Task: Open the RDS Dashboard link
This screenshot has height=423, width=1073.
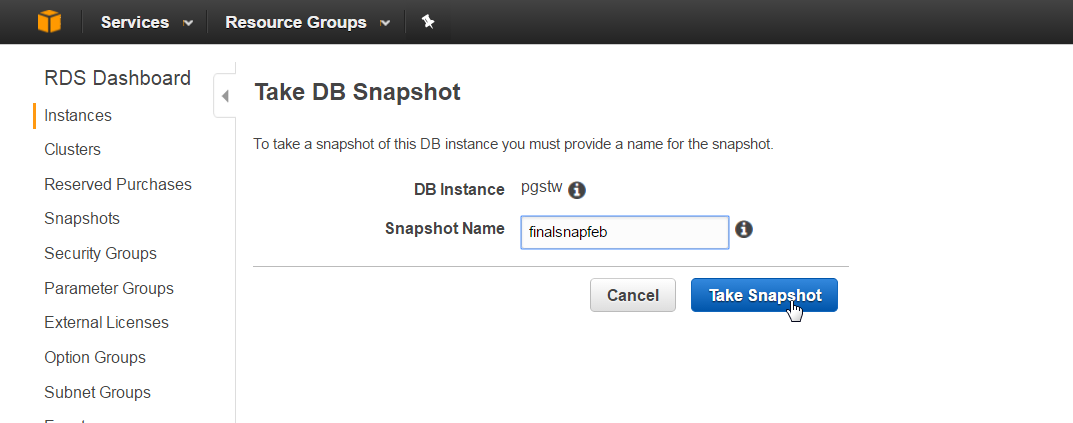Action: [x=118, y=78]
